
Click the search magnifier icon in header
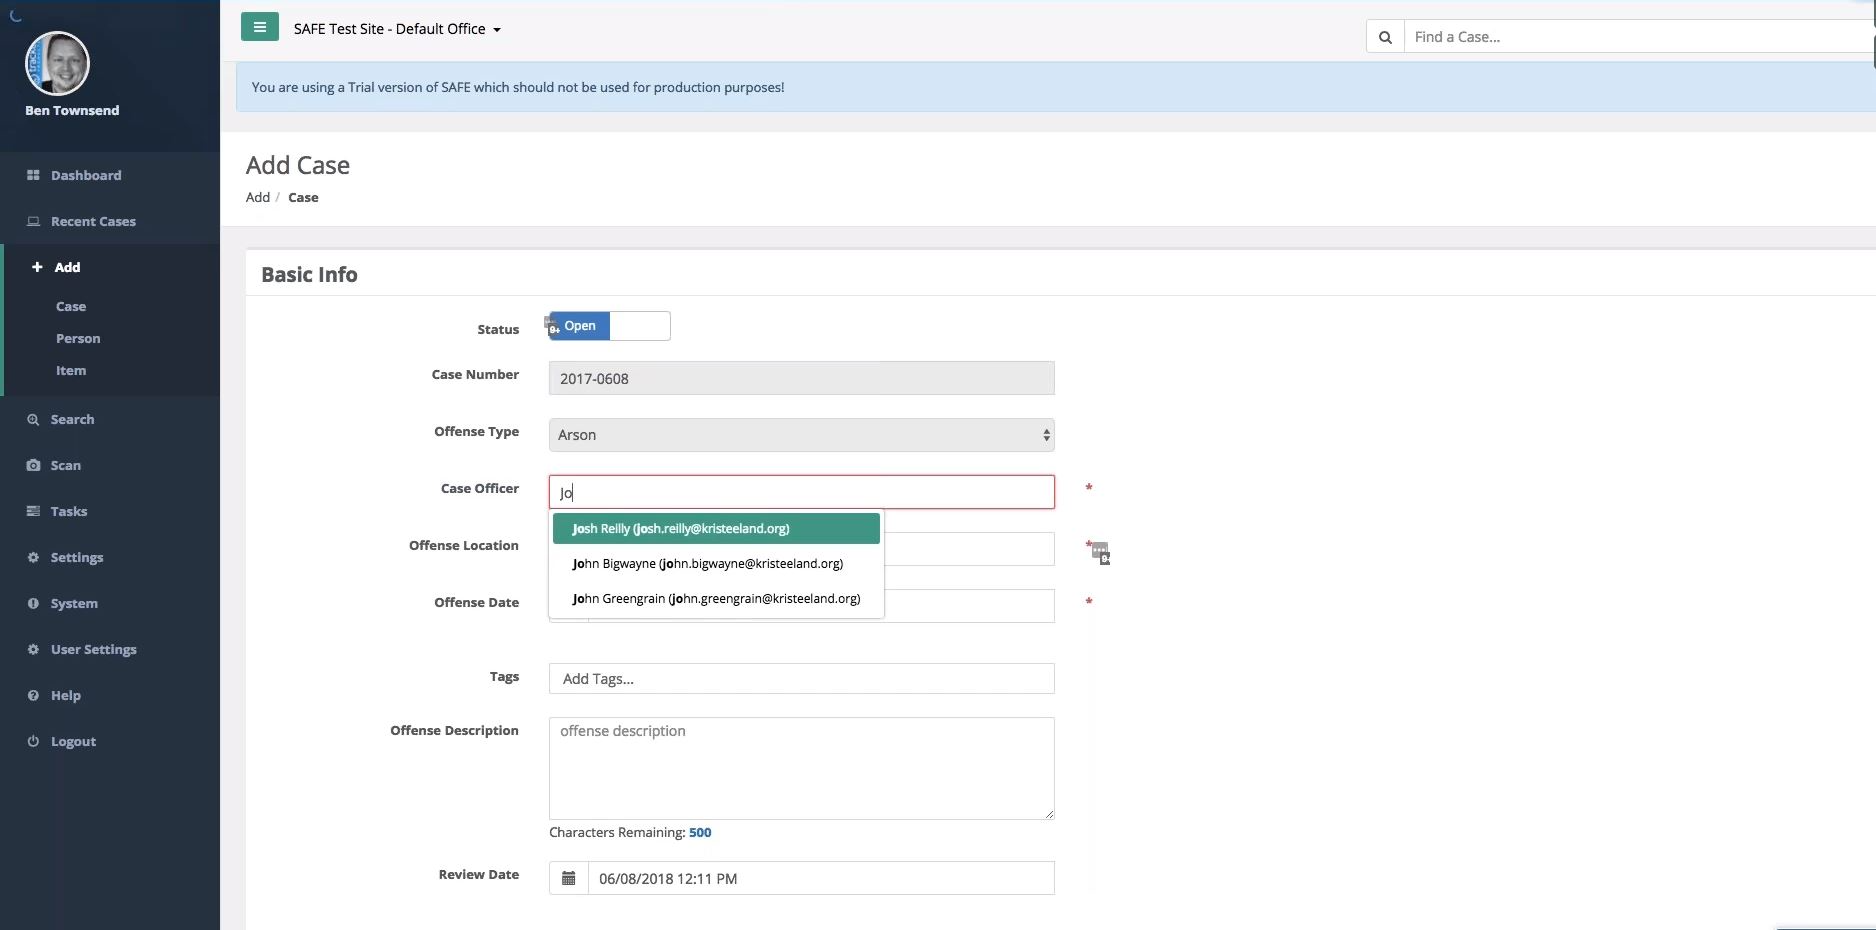click(1385, 37)
